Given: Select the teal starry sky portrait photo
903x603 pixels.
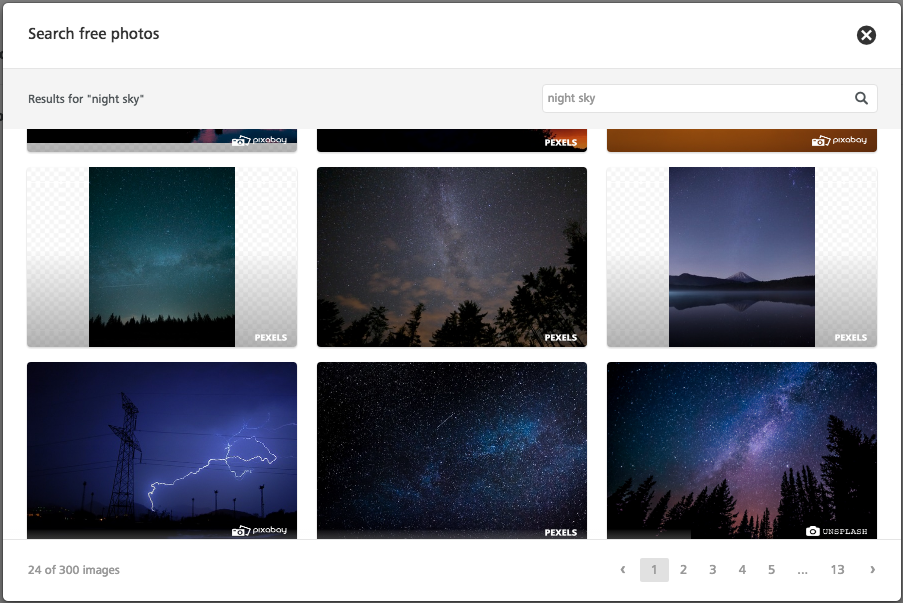Looking at the screenshot, I should point(162,257).
